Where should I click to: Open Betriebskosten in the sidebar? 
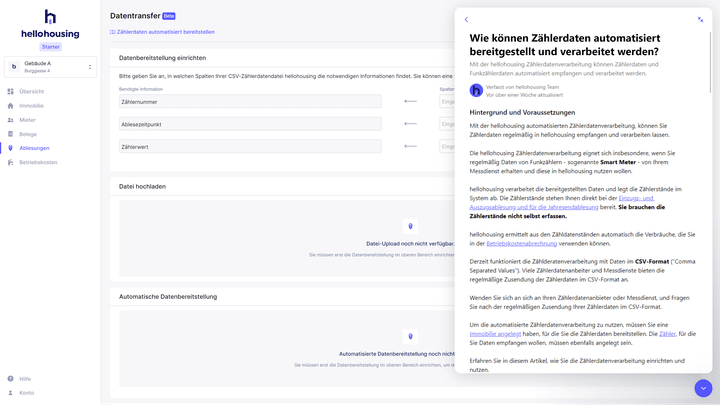tap(38, 162)
